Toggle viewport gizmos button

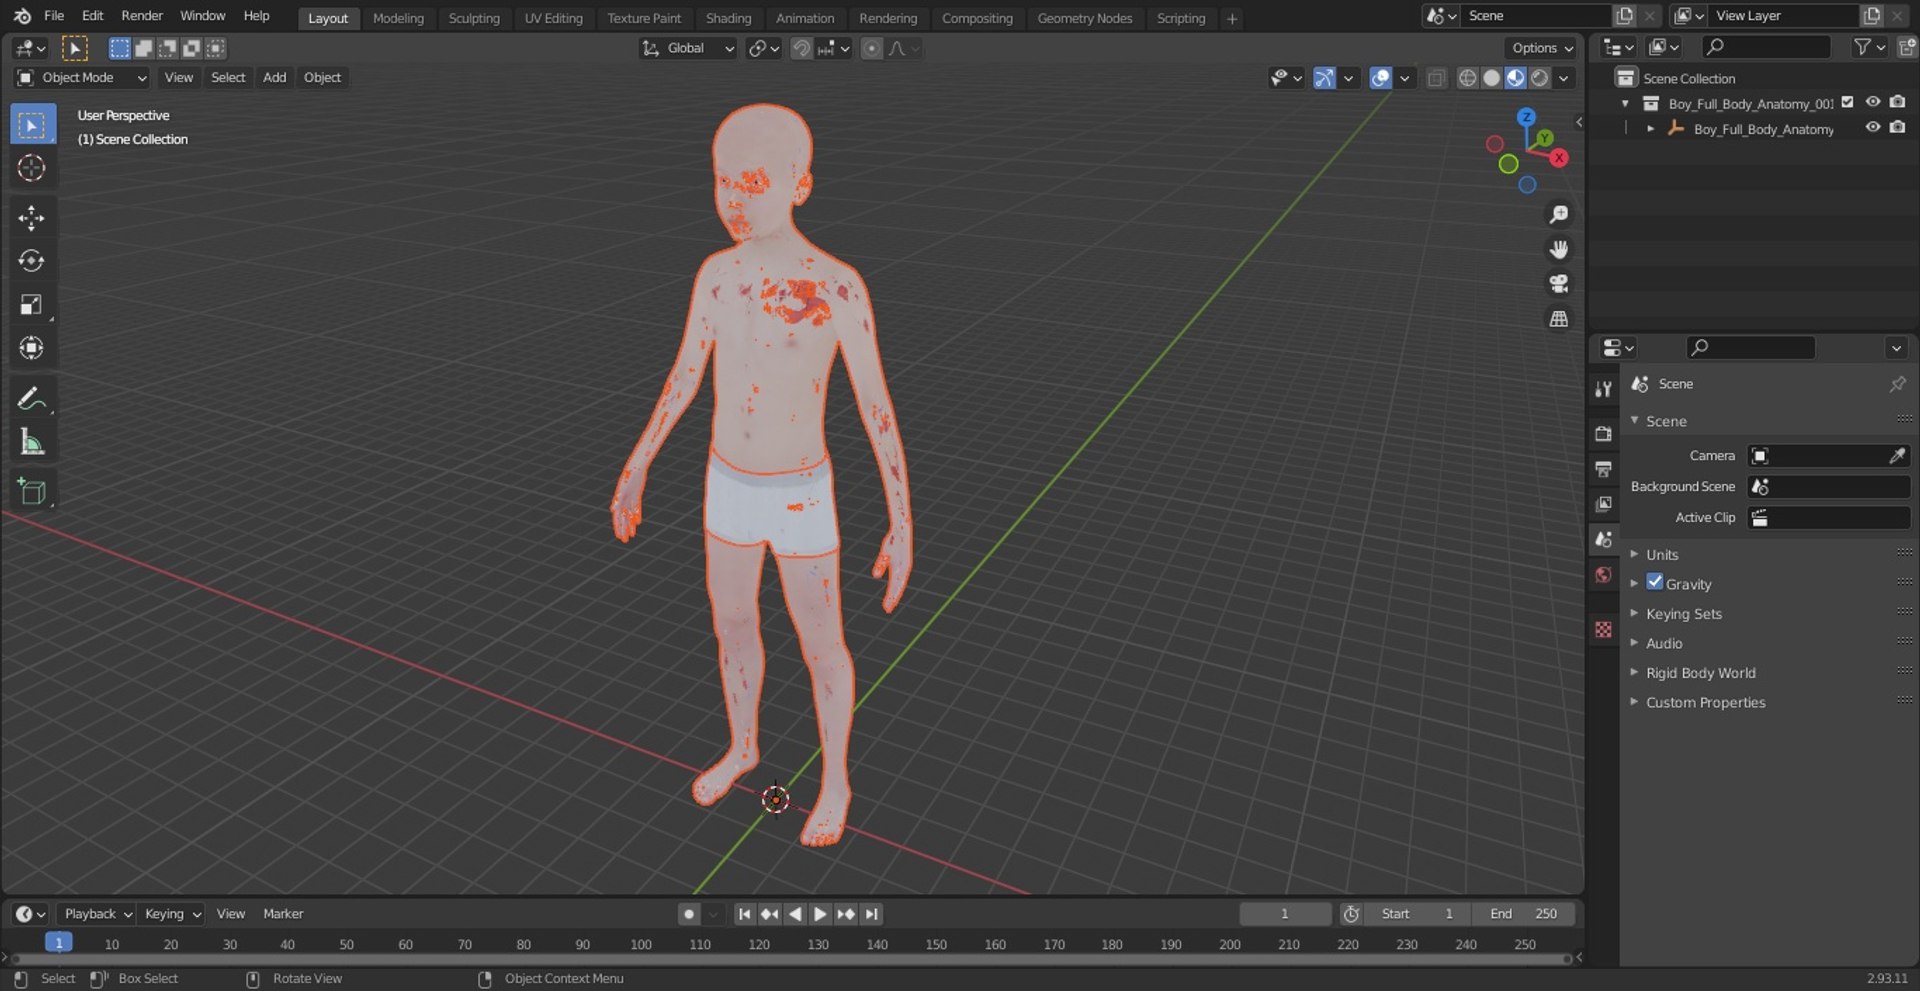1324,78
